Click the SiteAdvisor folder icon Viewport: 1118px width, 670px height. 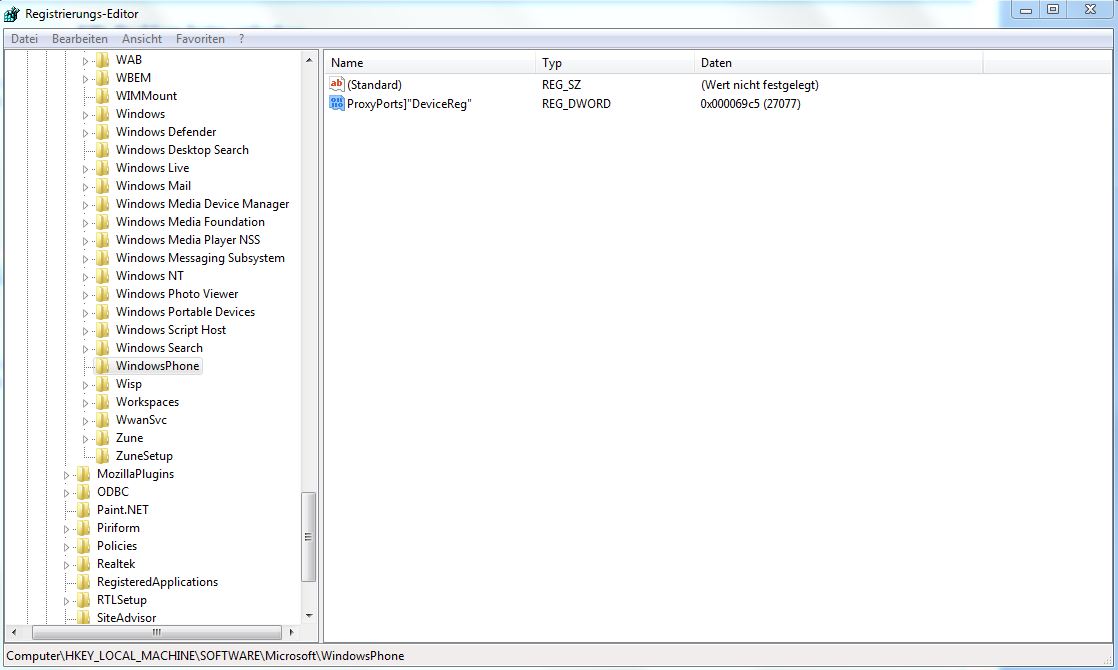[83, 617]
